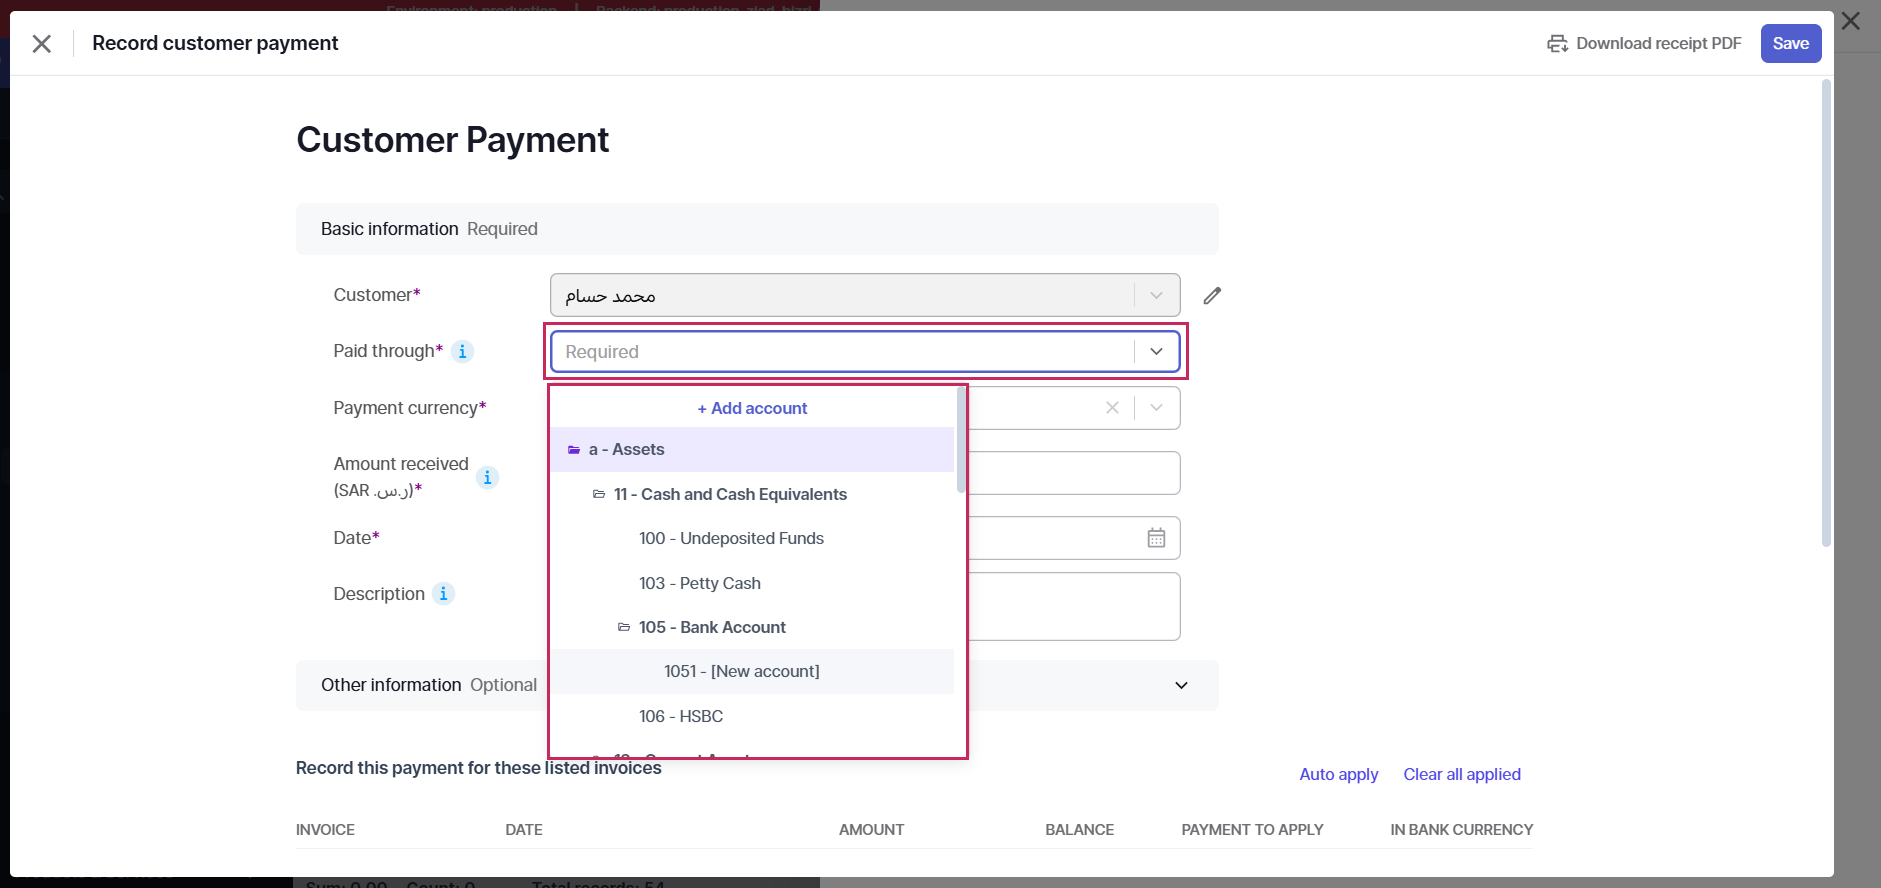Pick the 106 - HSBC account
1881x888 pixels.
pyautogui.click(x=680, y=717)
